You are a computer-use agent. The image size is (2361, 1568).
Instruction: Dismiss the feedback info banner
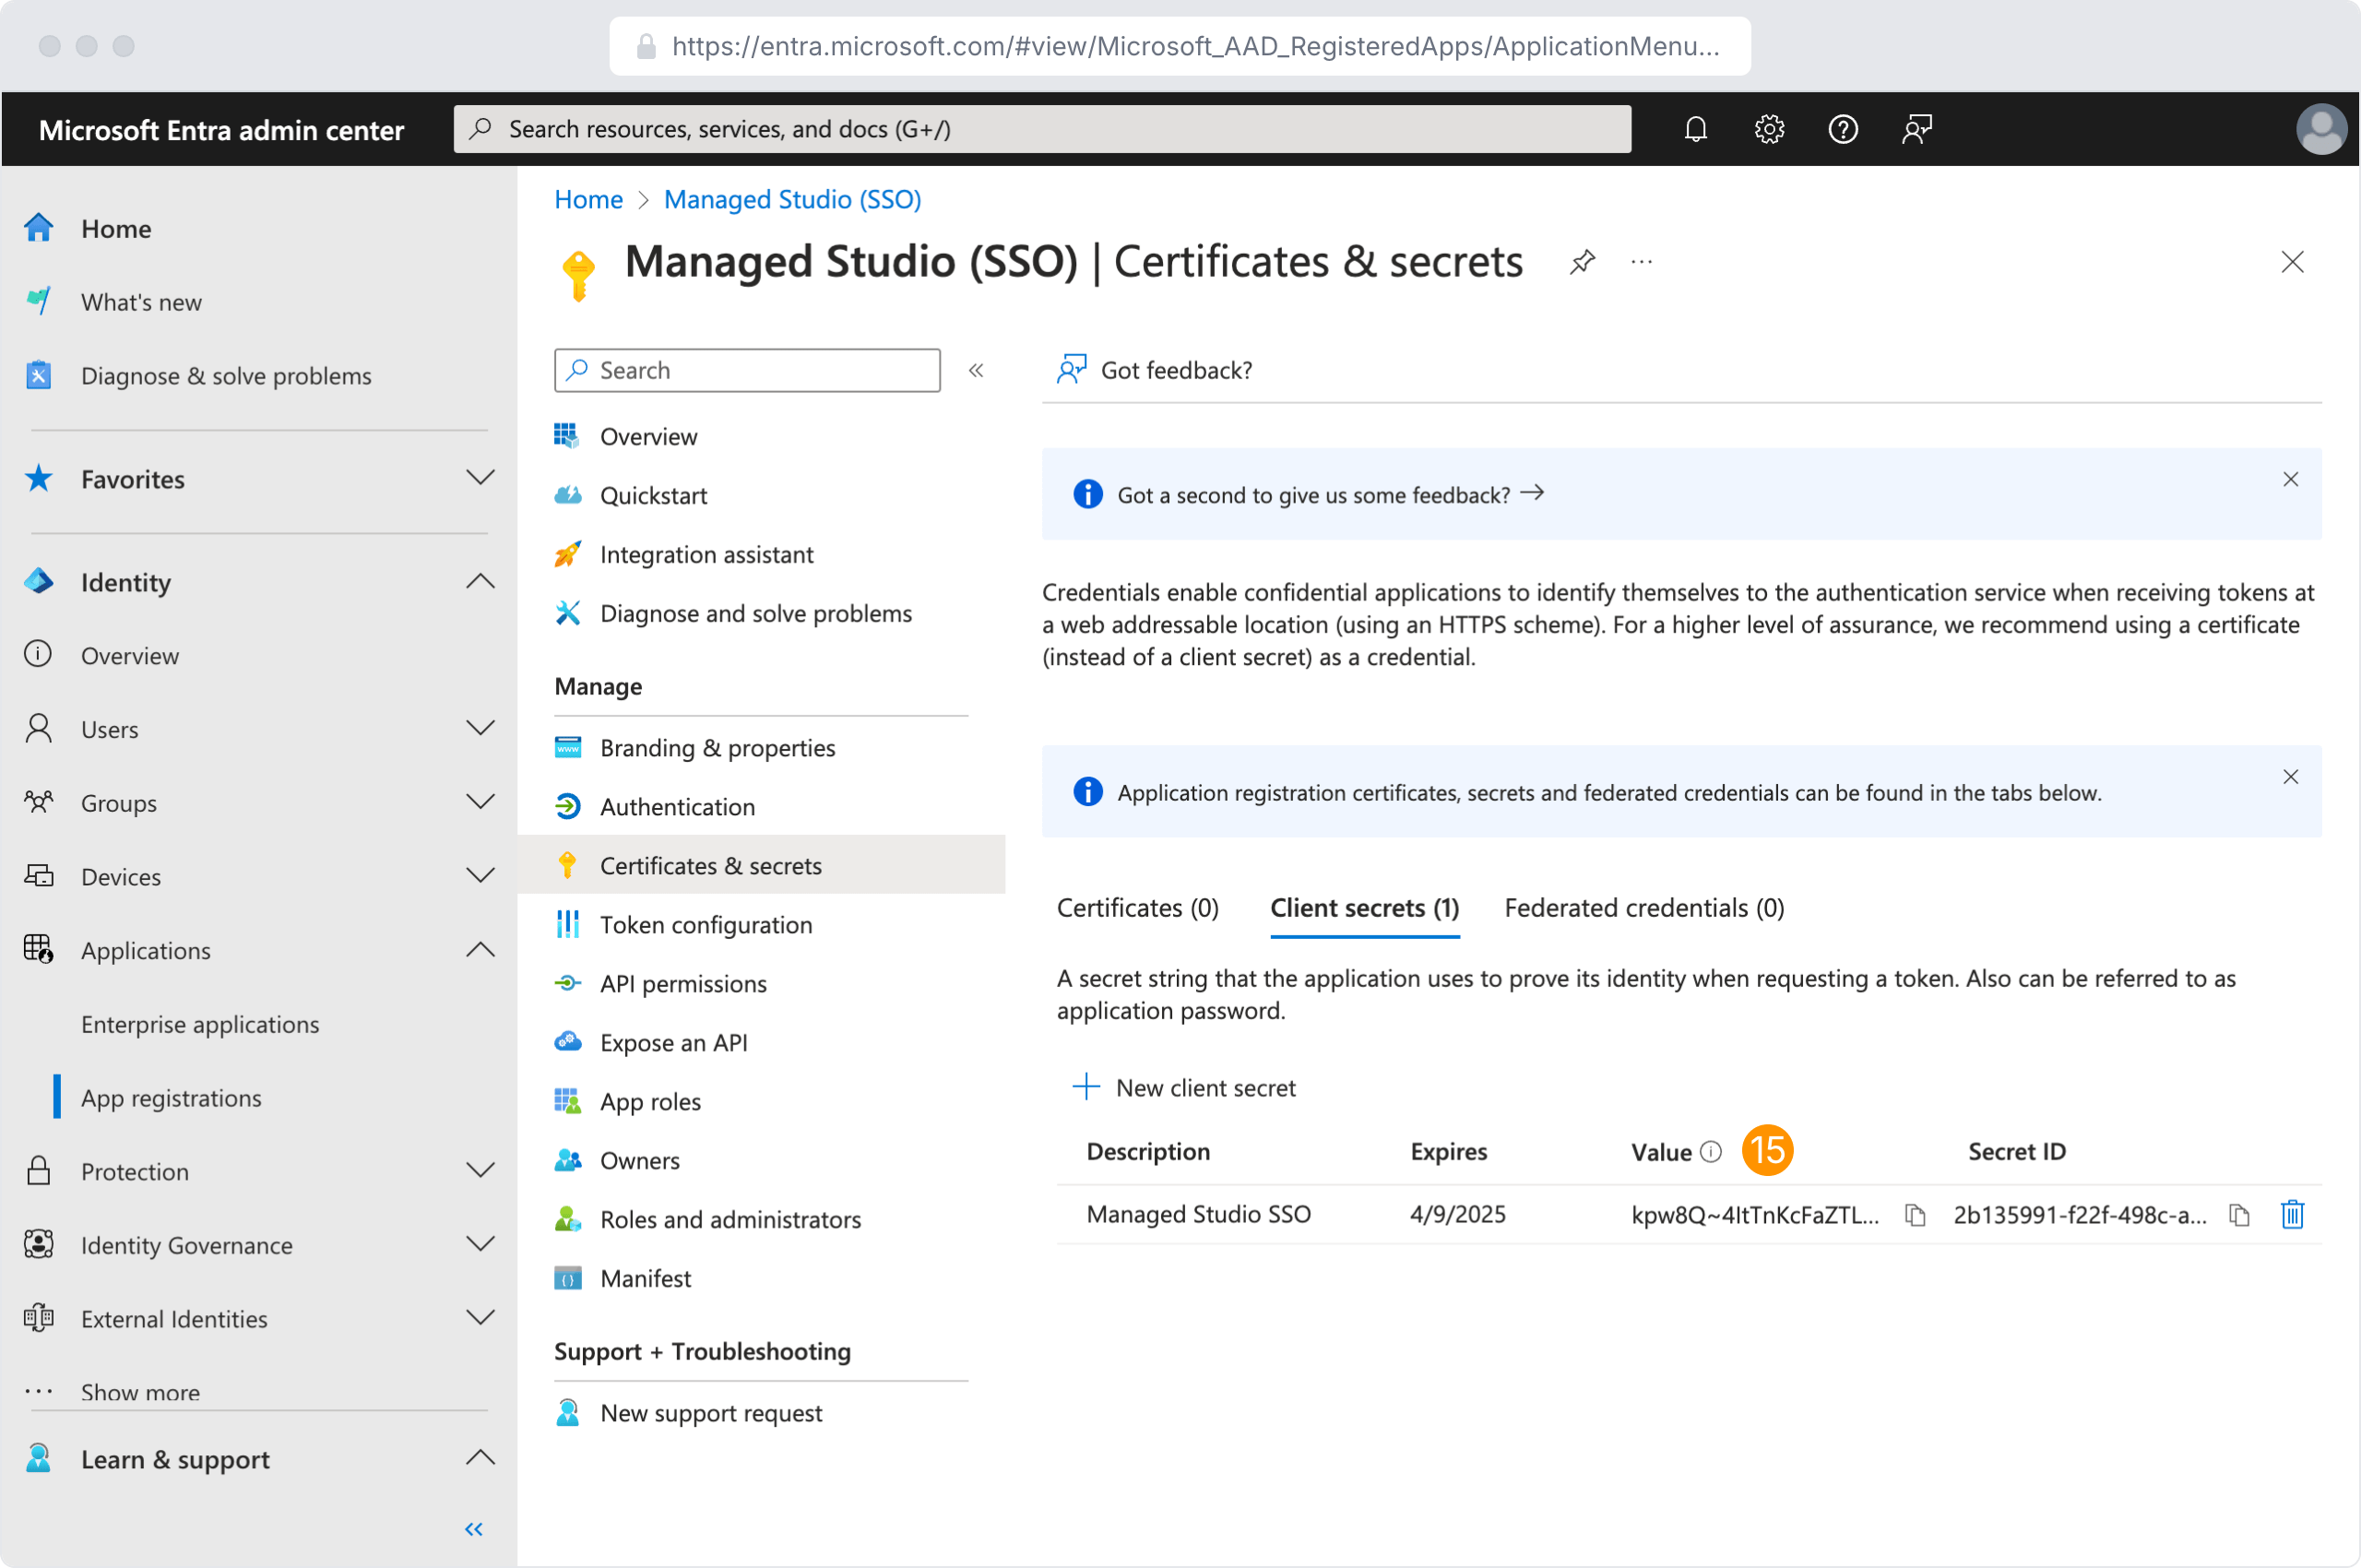tap(2290, 479)
